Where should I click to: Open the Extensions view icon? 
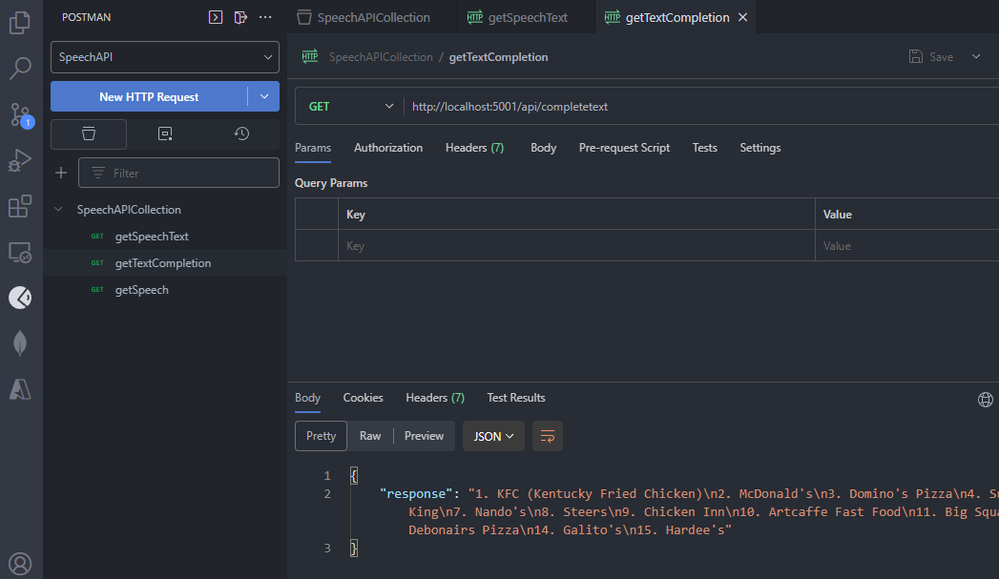[20, 206]
